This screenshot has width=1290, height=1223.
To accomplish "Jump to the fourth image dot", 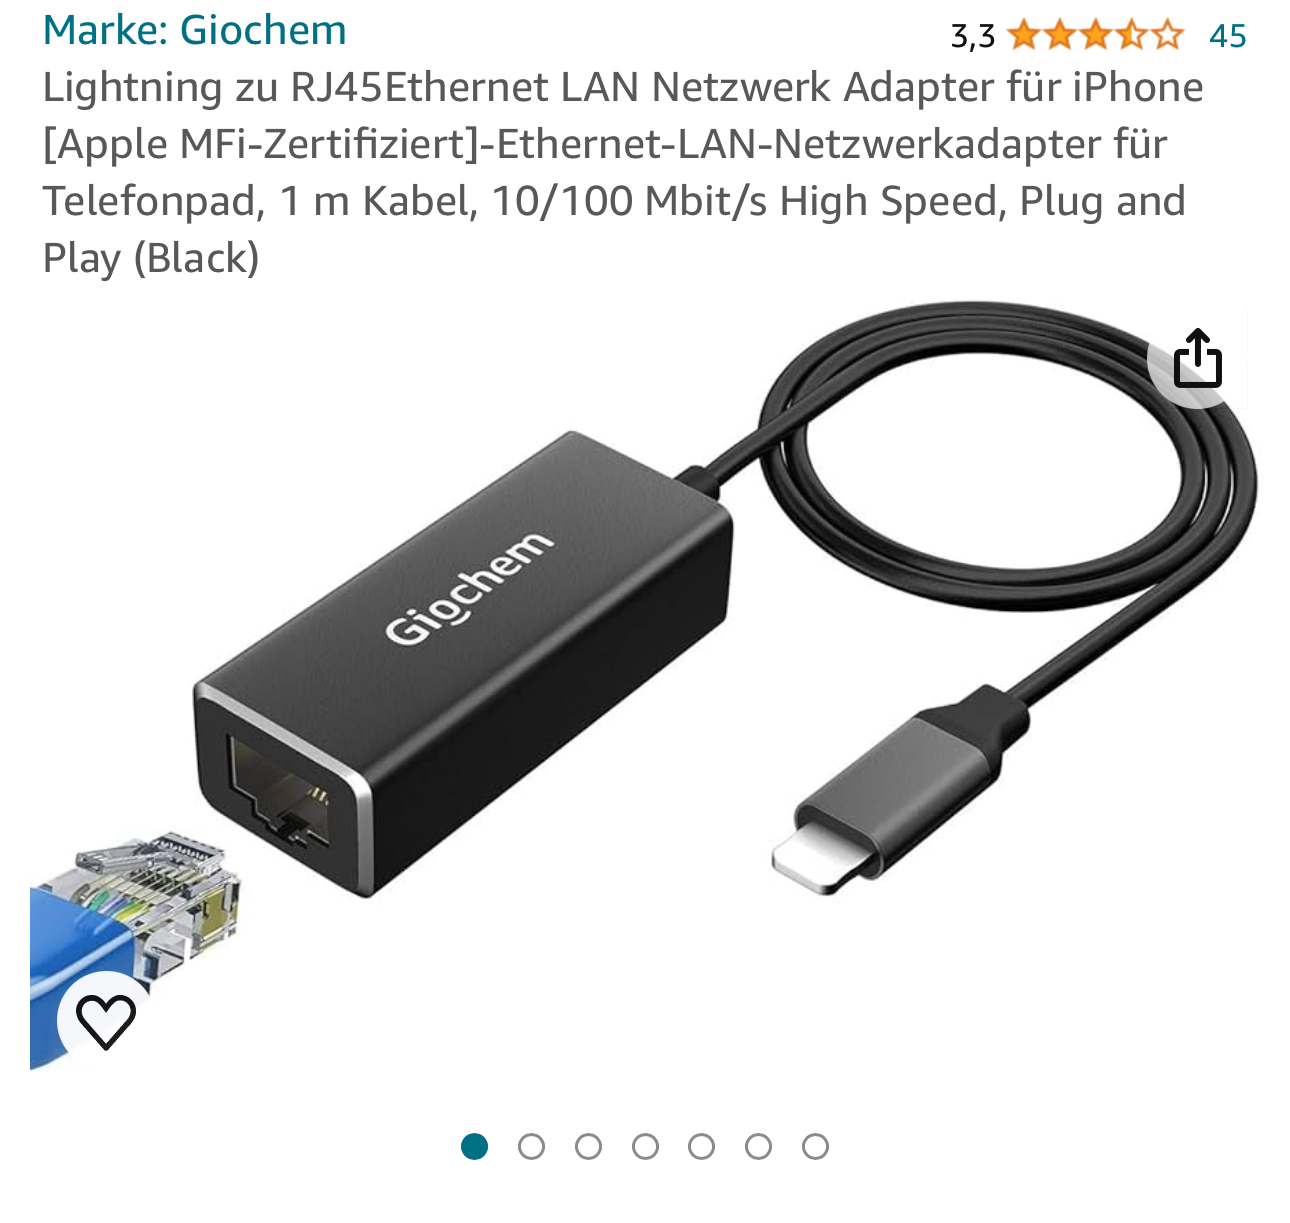I will tap(645, 1146).
